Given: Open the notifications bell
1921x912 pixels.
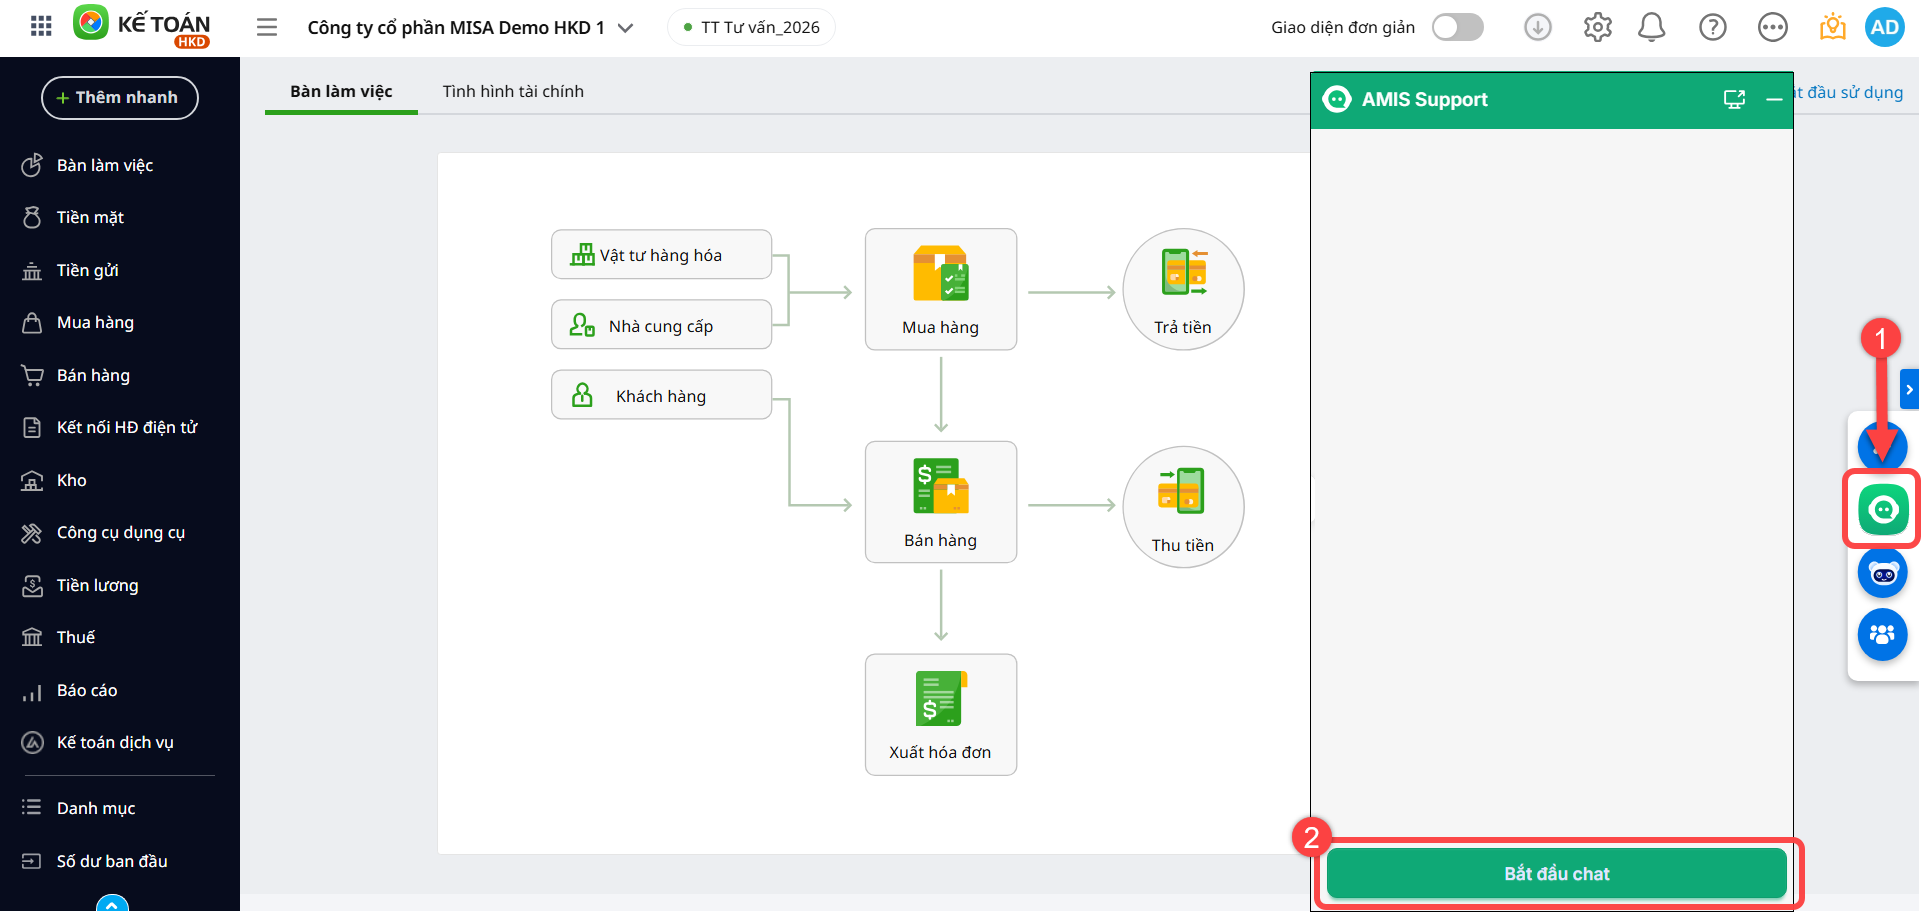Looking at the screenshot, I should click(x=1651, y=27).
